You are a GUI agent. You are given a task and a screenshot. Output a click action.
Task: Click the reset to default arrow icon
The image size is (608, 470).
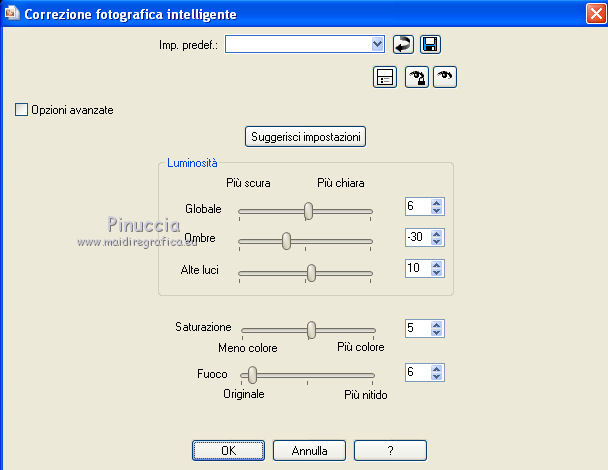coord(402,44)
